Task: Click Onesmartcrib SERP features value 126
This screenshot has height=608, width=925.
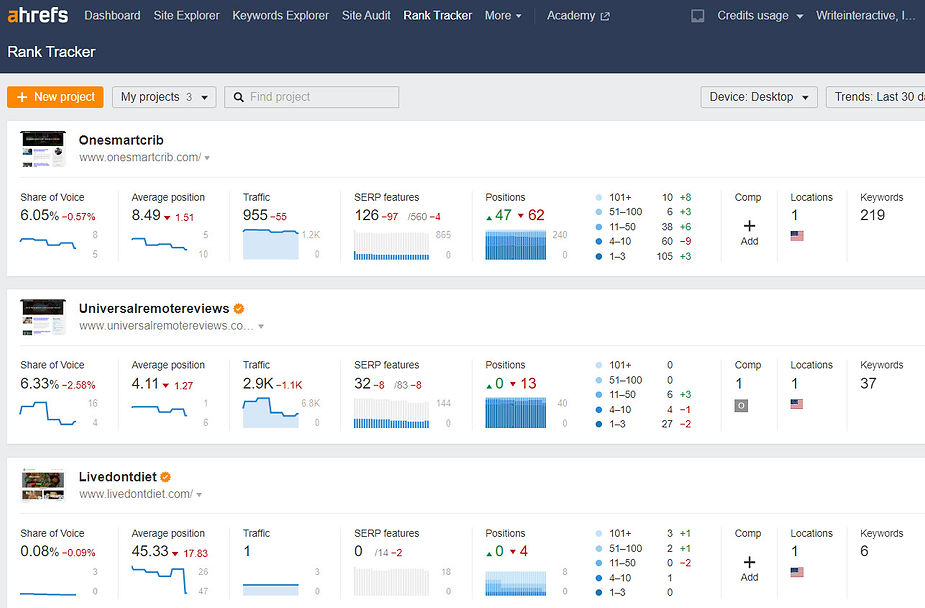Action: pos(366,215)
